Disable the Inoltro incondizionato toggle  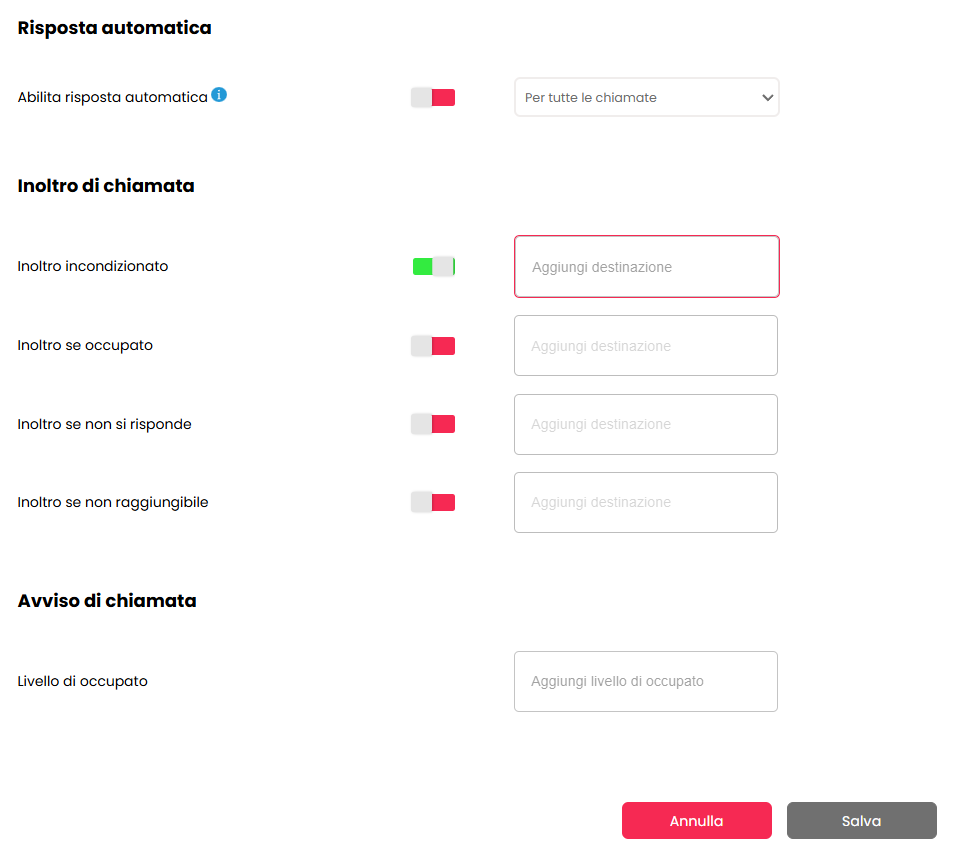(433, 266)
